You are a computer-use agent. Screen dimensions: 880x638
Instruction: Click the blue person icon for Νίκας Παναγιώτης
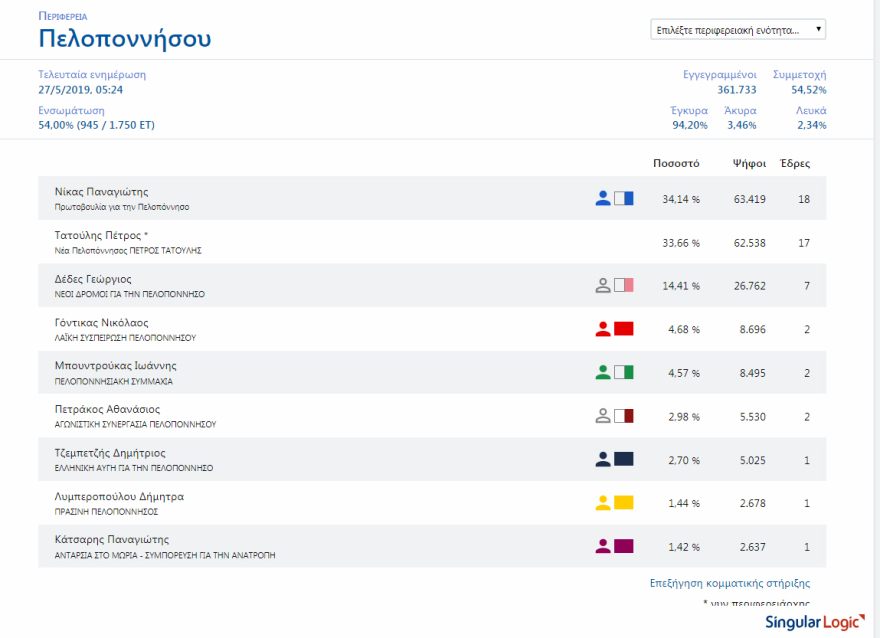click(602, 198)
